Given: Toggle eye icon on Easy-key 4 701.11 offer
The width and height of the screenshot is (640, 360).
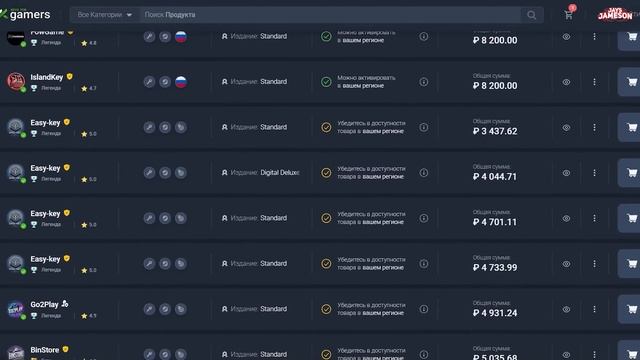Looking at the screenshot, I should coord(566,218).
